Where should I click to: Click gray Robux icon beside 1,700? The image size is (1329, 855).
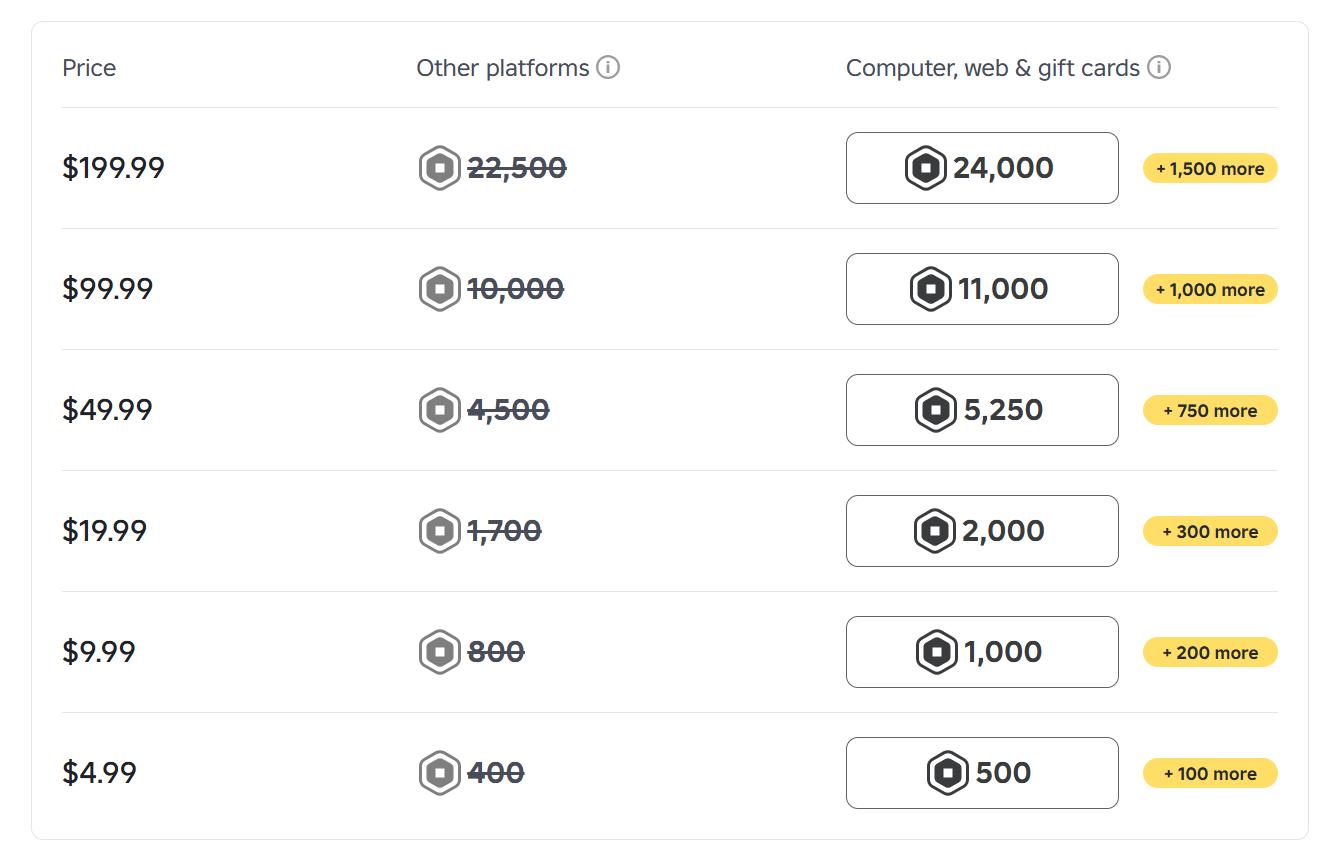coord(439,531)
